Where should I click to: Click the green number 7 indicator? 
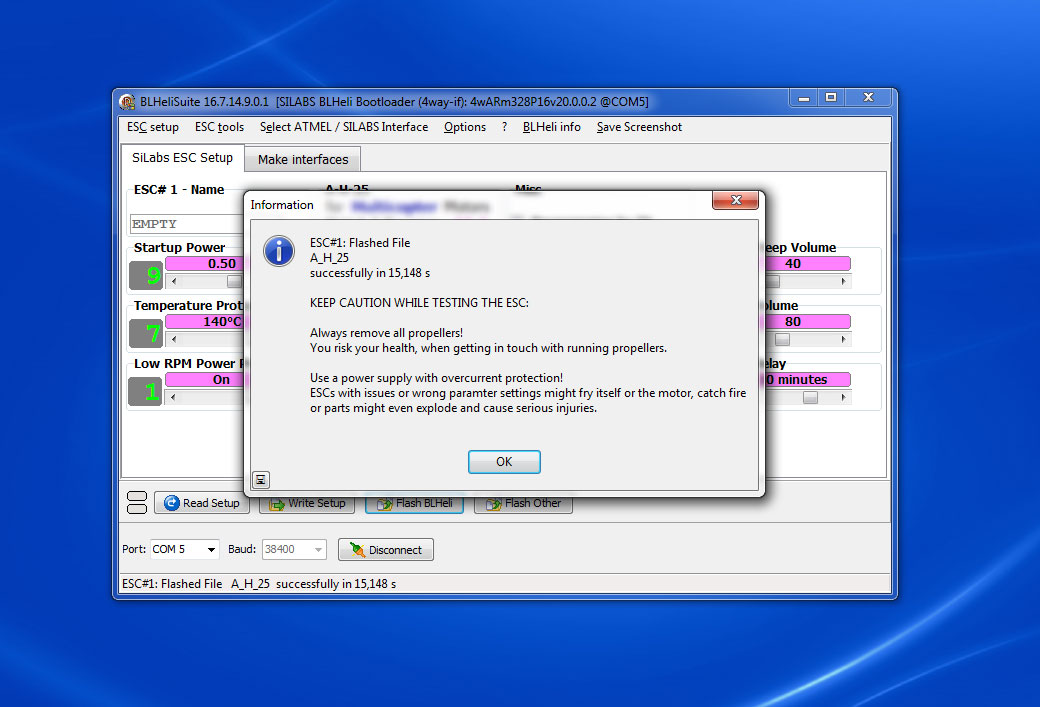click(146, 333)
